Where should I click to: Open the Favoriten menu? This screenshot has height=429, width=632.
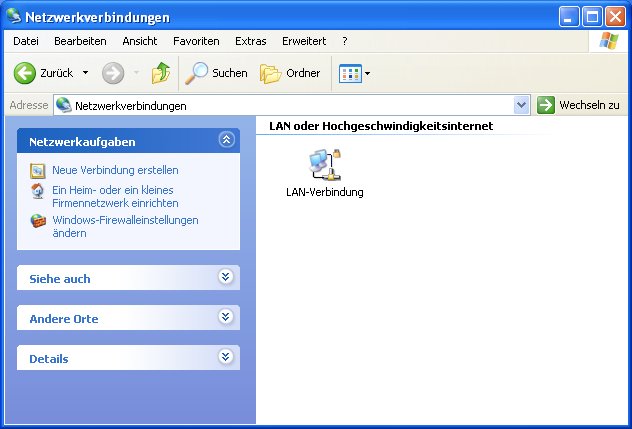[196, 41]
